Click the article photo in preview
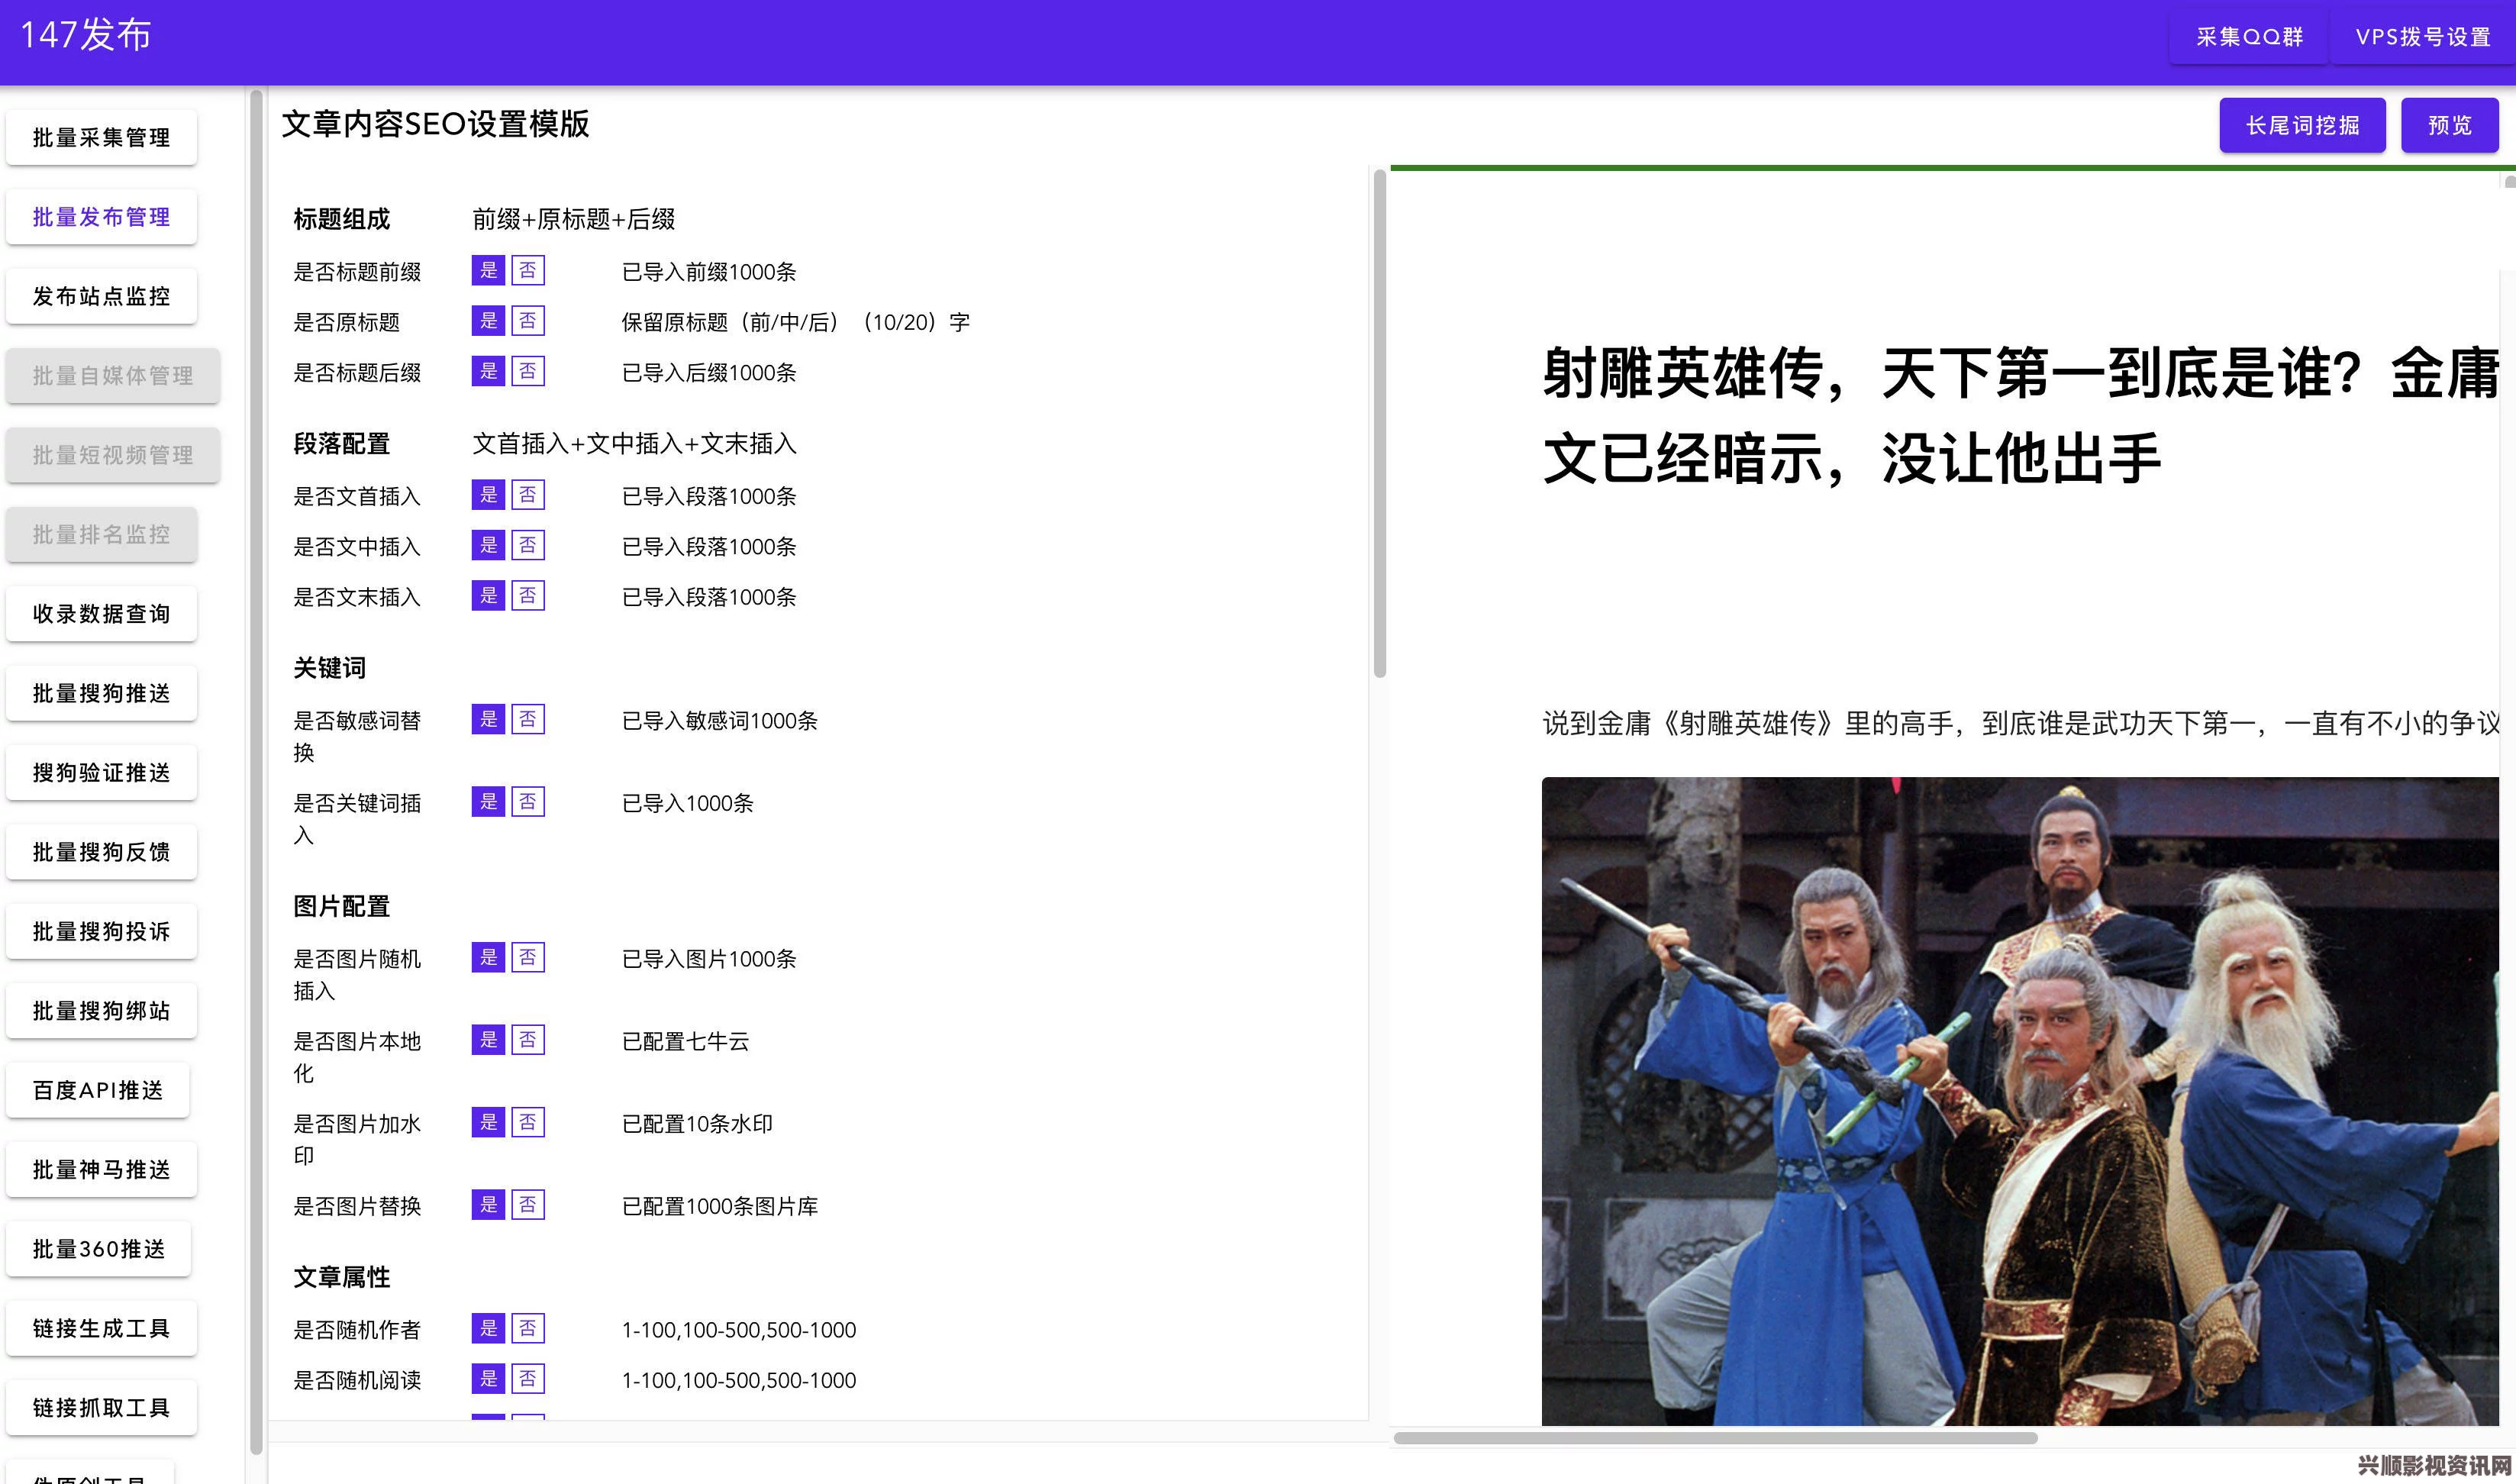Image resolution: width=2516 pixels, height=1484 pixels. click(2020, 1101)
